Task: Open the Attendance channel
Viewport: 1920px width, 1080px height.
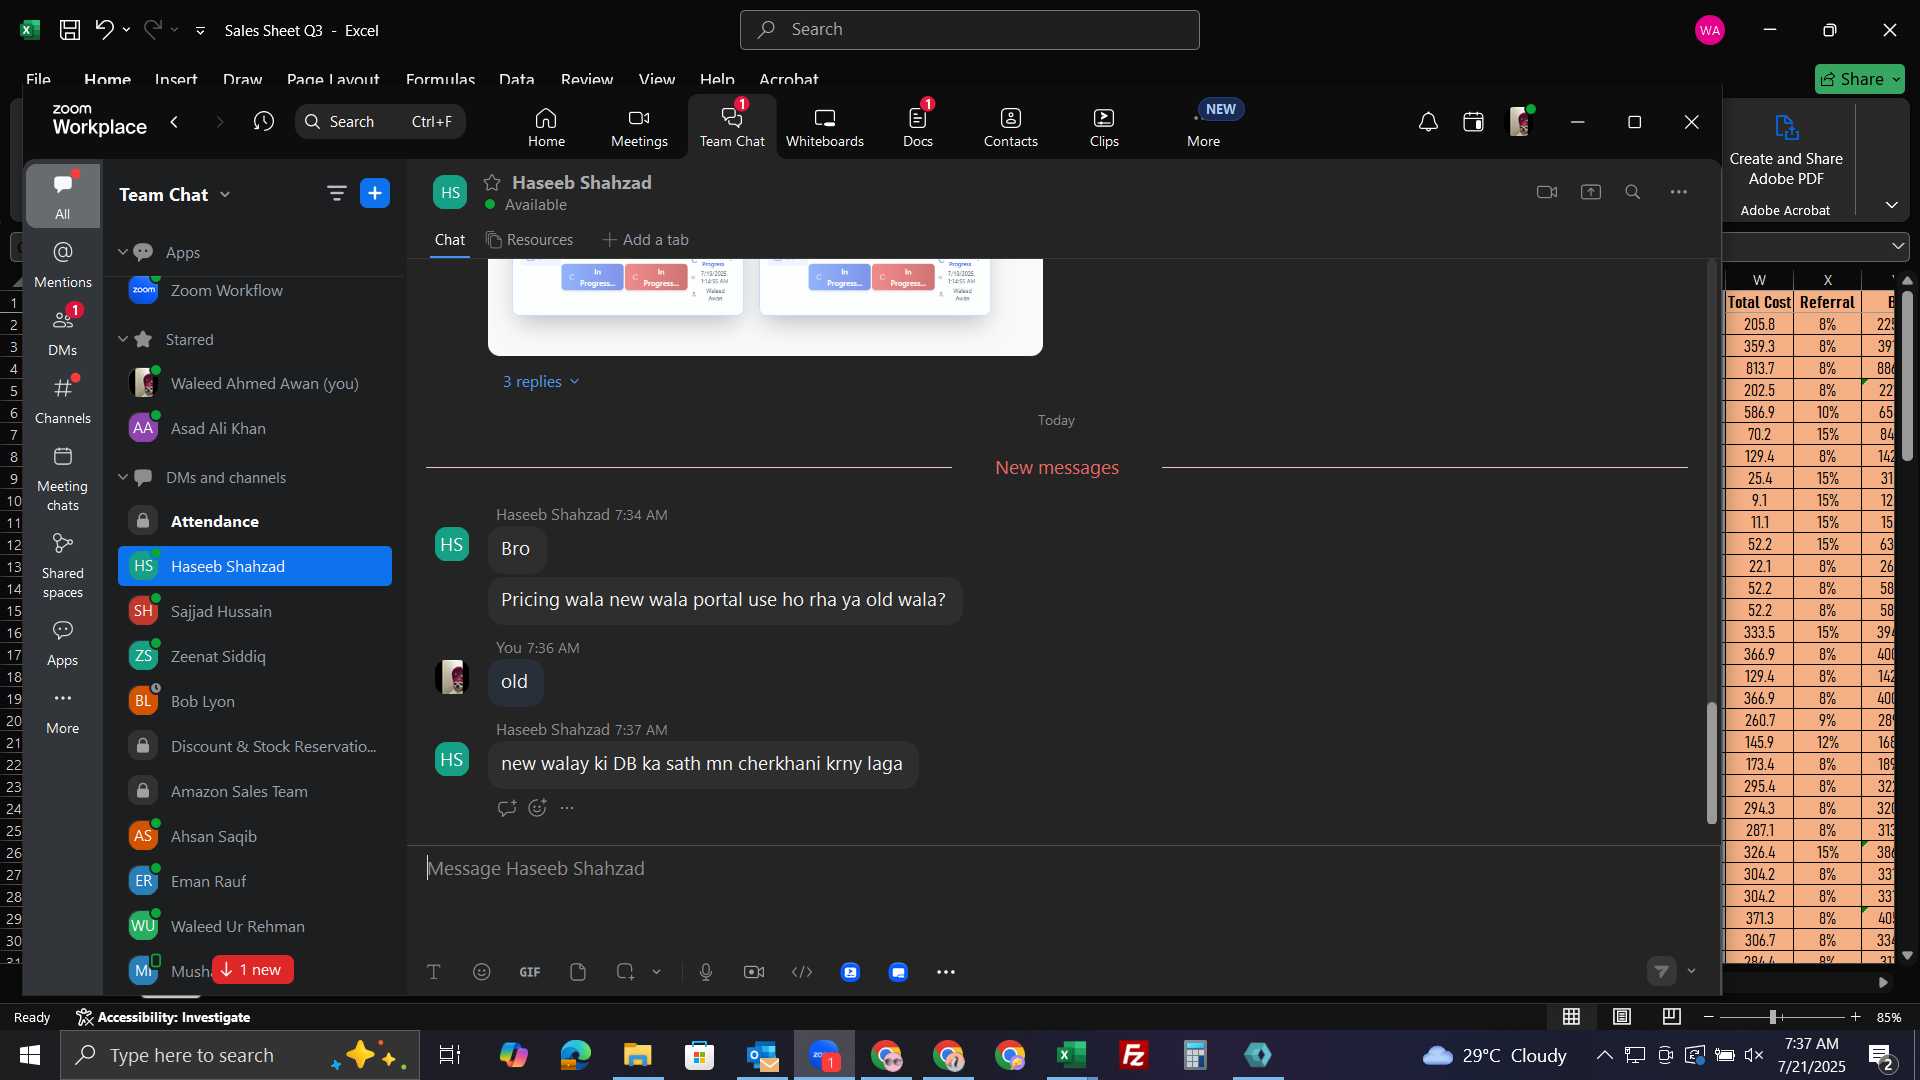Action: coord(255,521)
